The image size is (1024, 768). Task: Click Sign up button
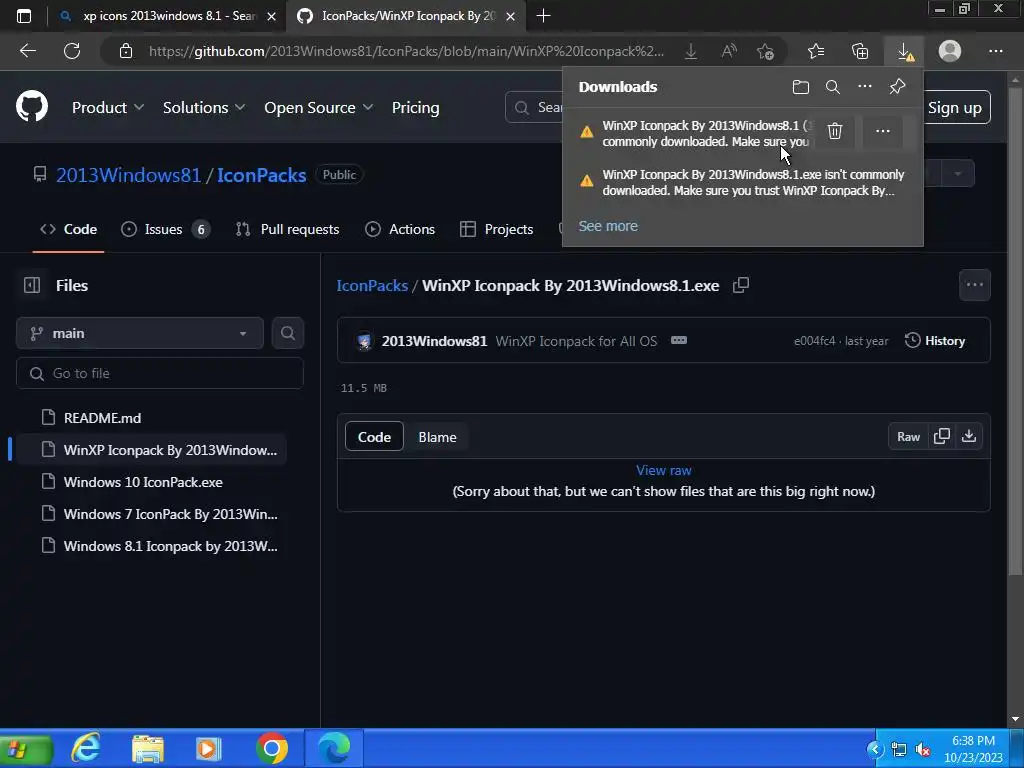[x=955, y=108]
